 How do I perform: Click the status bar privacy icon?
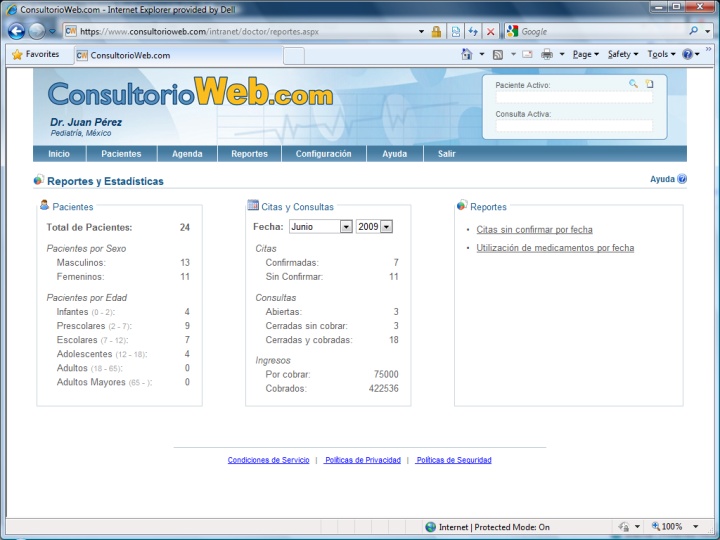(624, 527)
